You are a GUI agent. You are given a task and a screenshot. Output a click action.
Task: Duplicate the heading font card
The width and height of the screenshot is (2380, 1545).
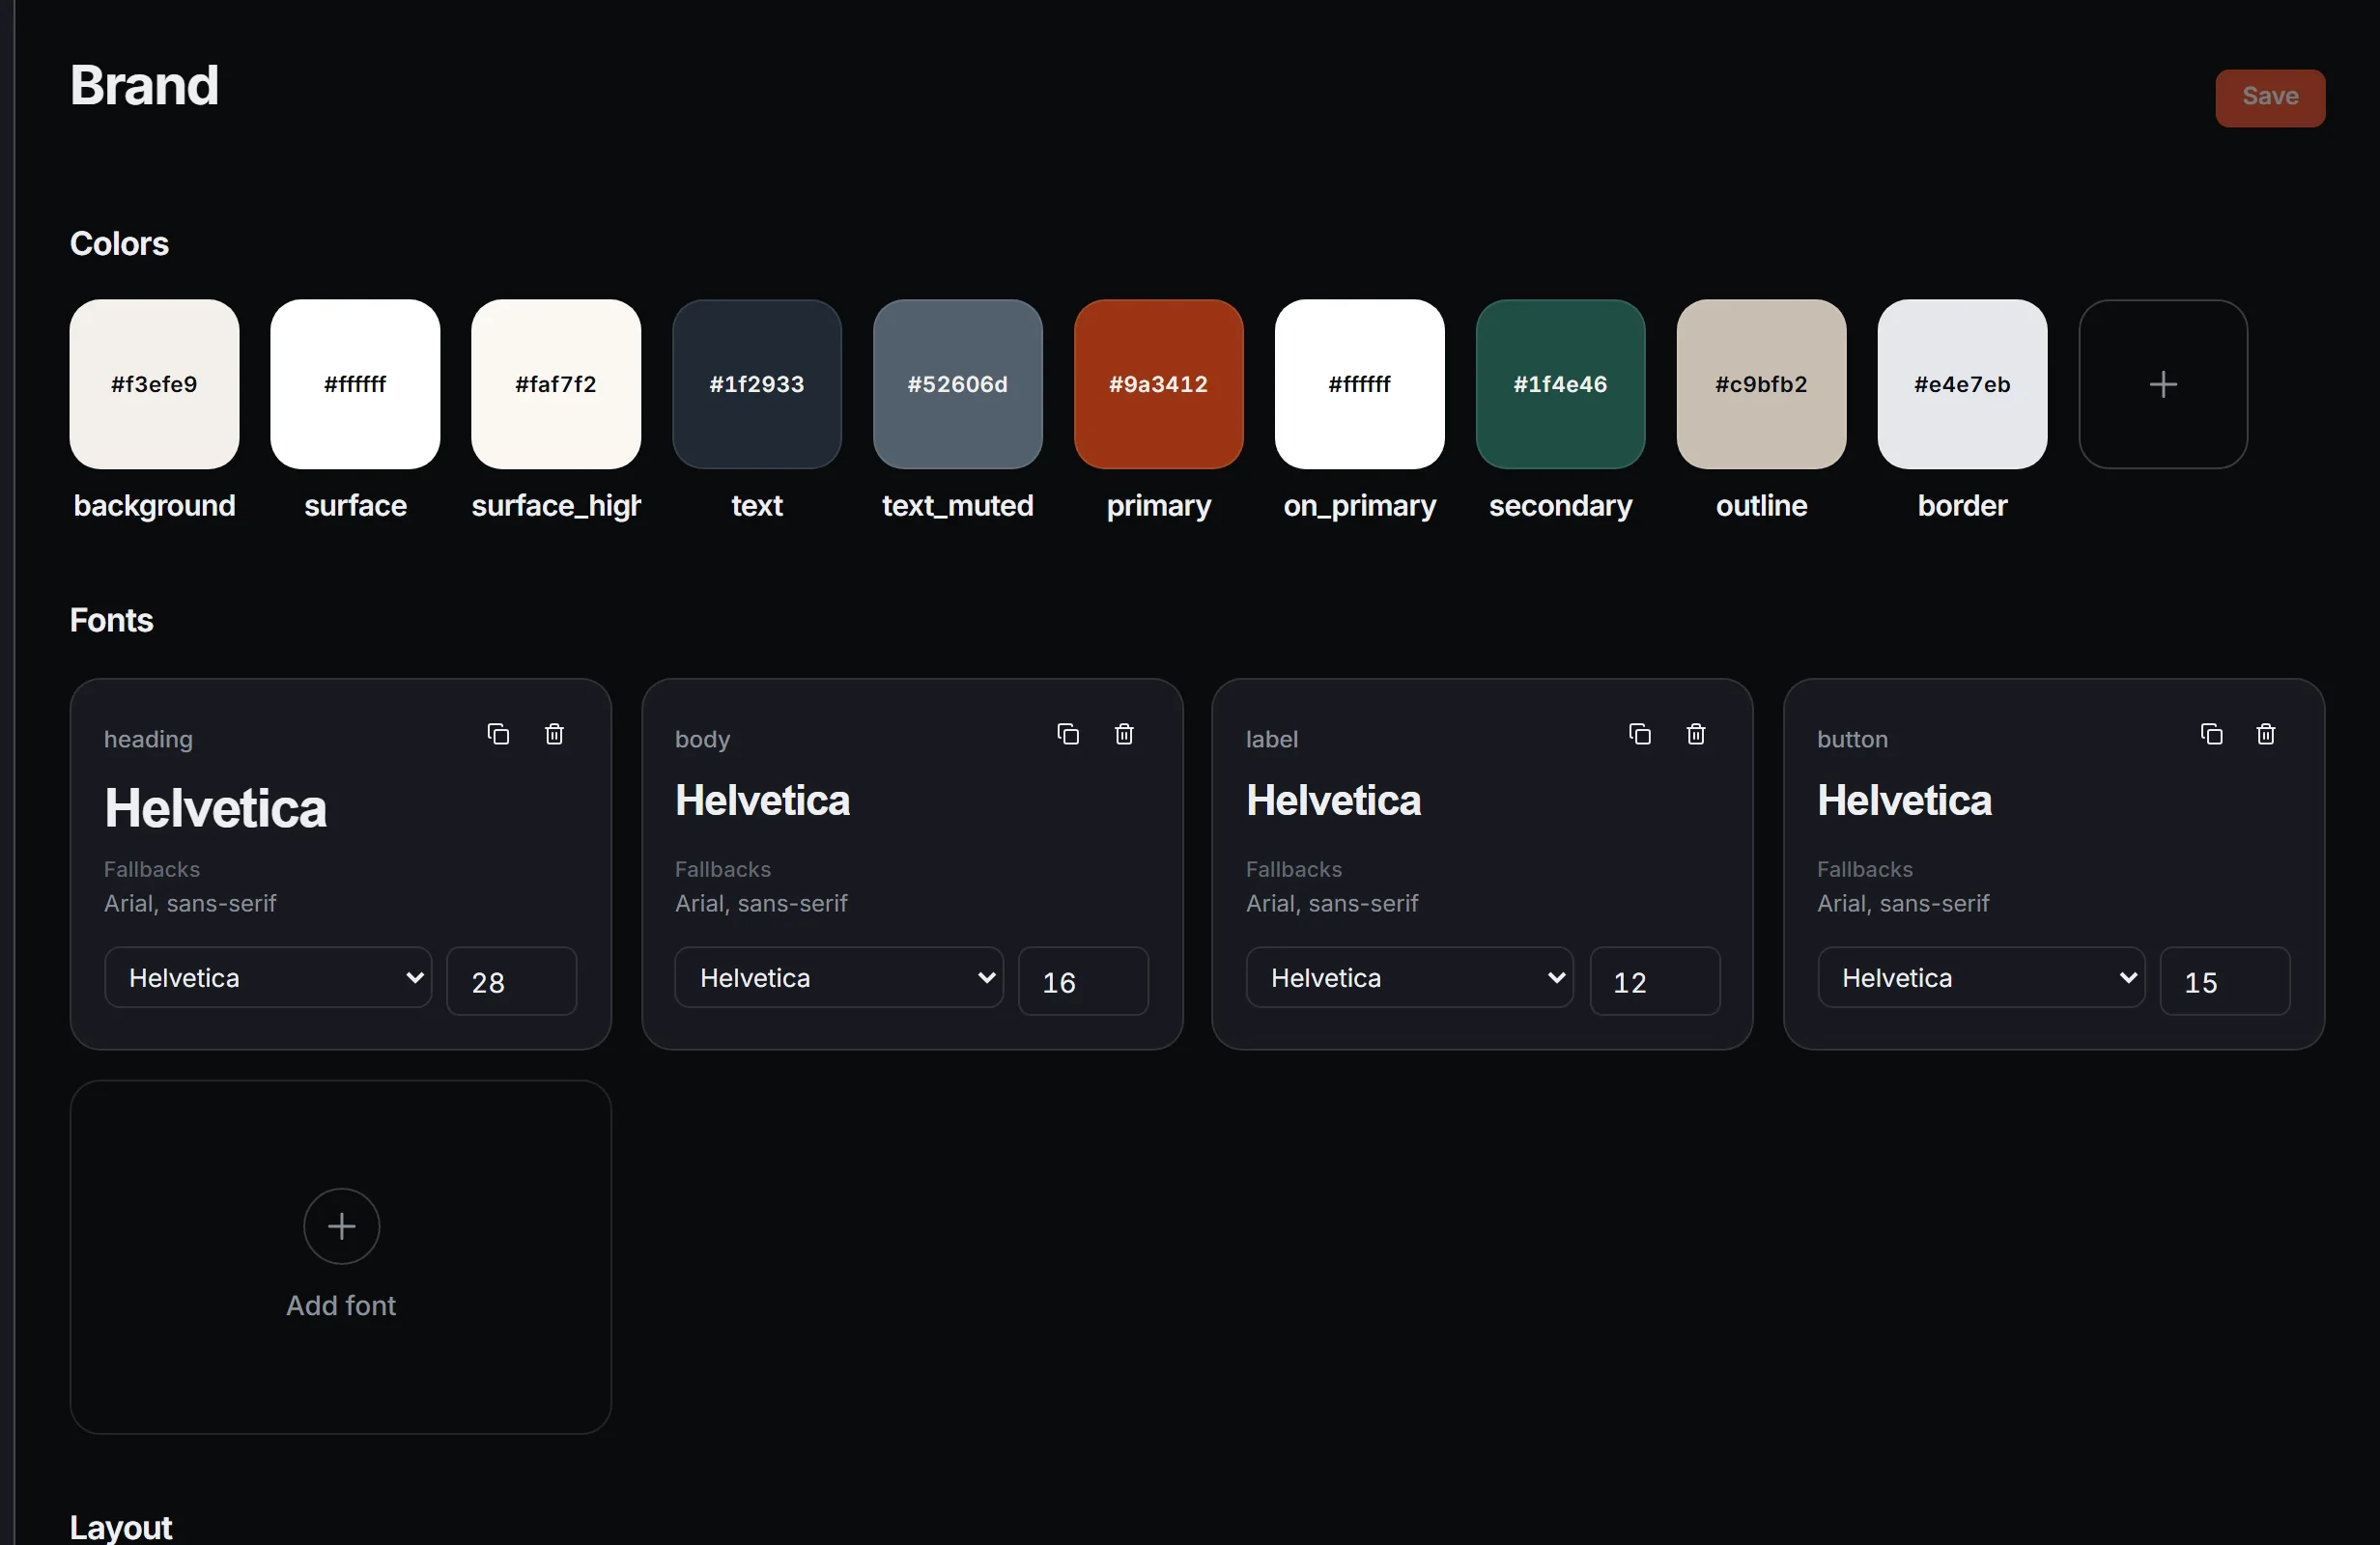pyautogui.click(x=498, y=734)
